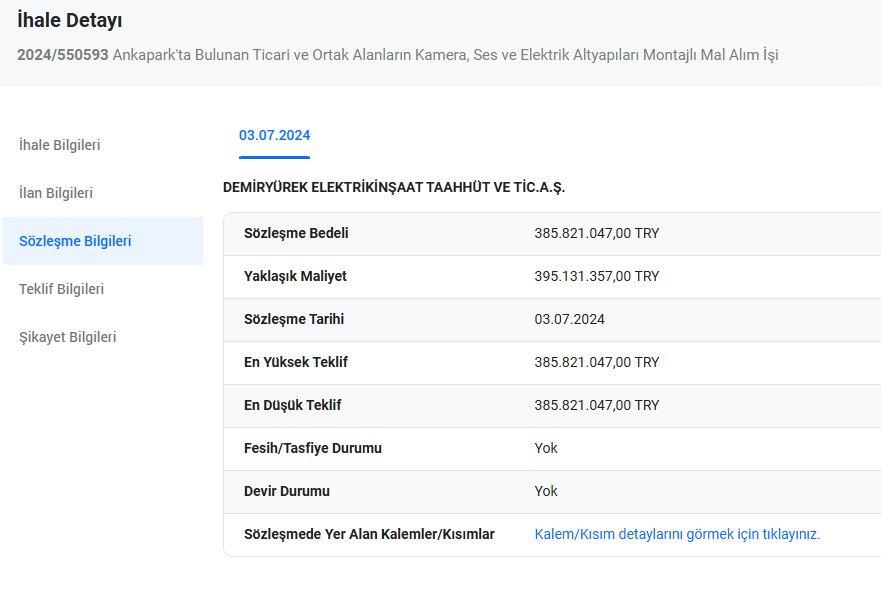This screenshot has width=881, height=595.
Task: Click the Fesih/Tasfiye Durumu label
Action: [313, 448]
